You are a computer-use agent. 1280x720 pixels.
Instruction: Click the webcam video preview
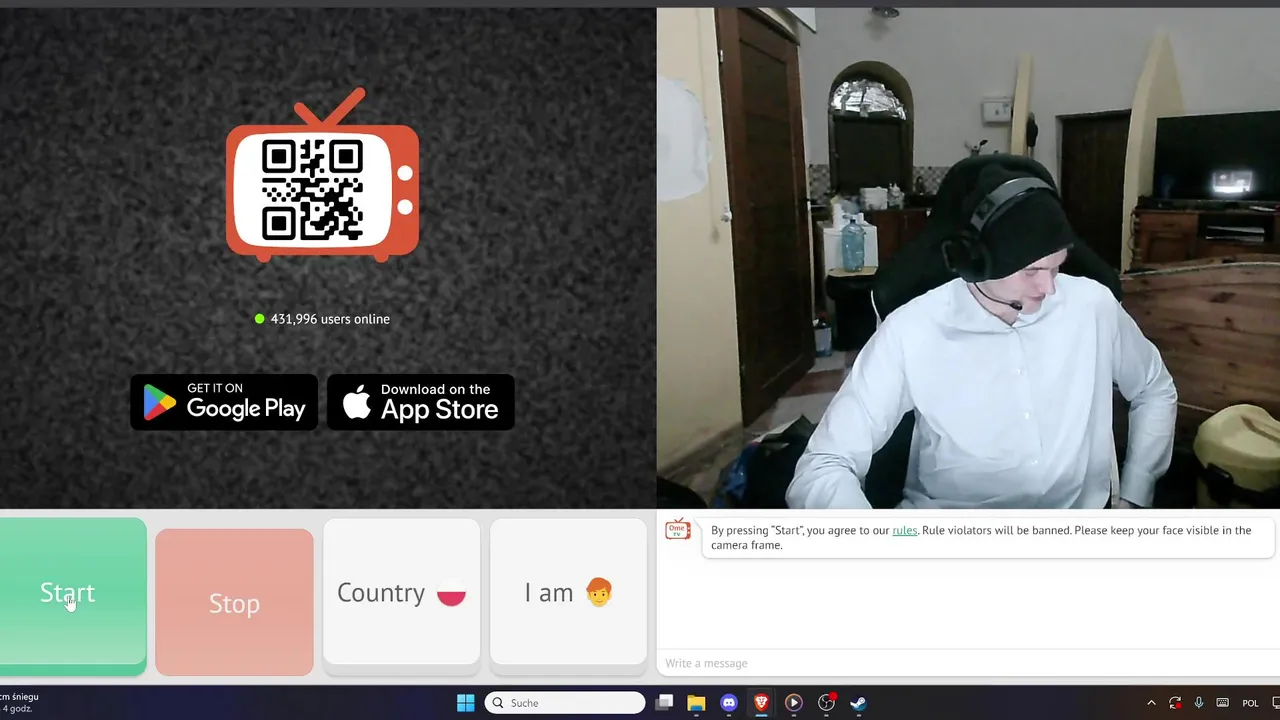pos(968,258)
